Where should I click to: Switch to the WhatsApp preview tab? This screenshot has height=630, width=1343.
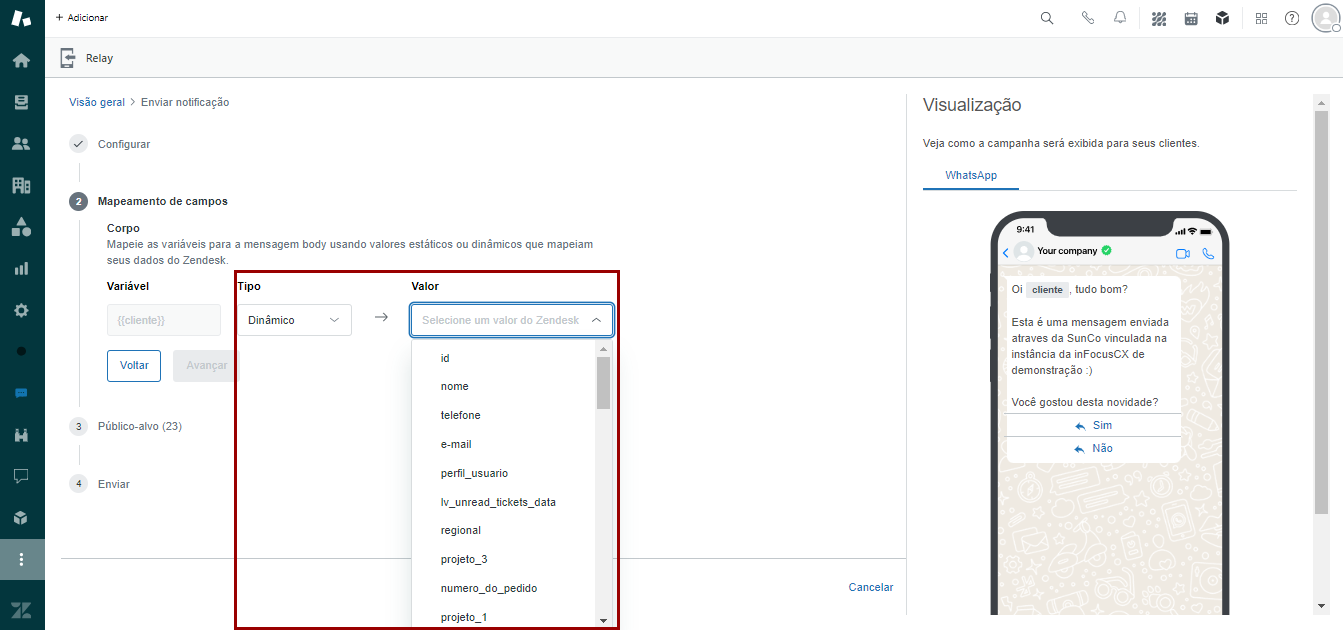(x=970, y=175)
